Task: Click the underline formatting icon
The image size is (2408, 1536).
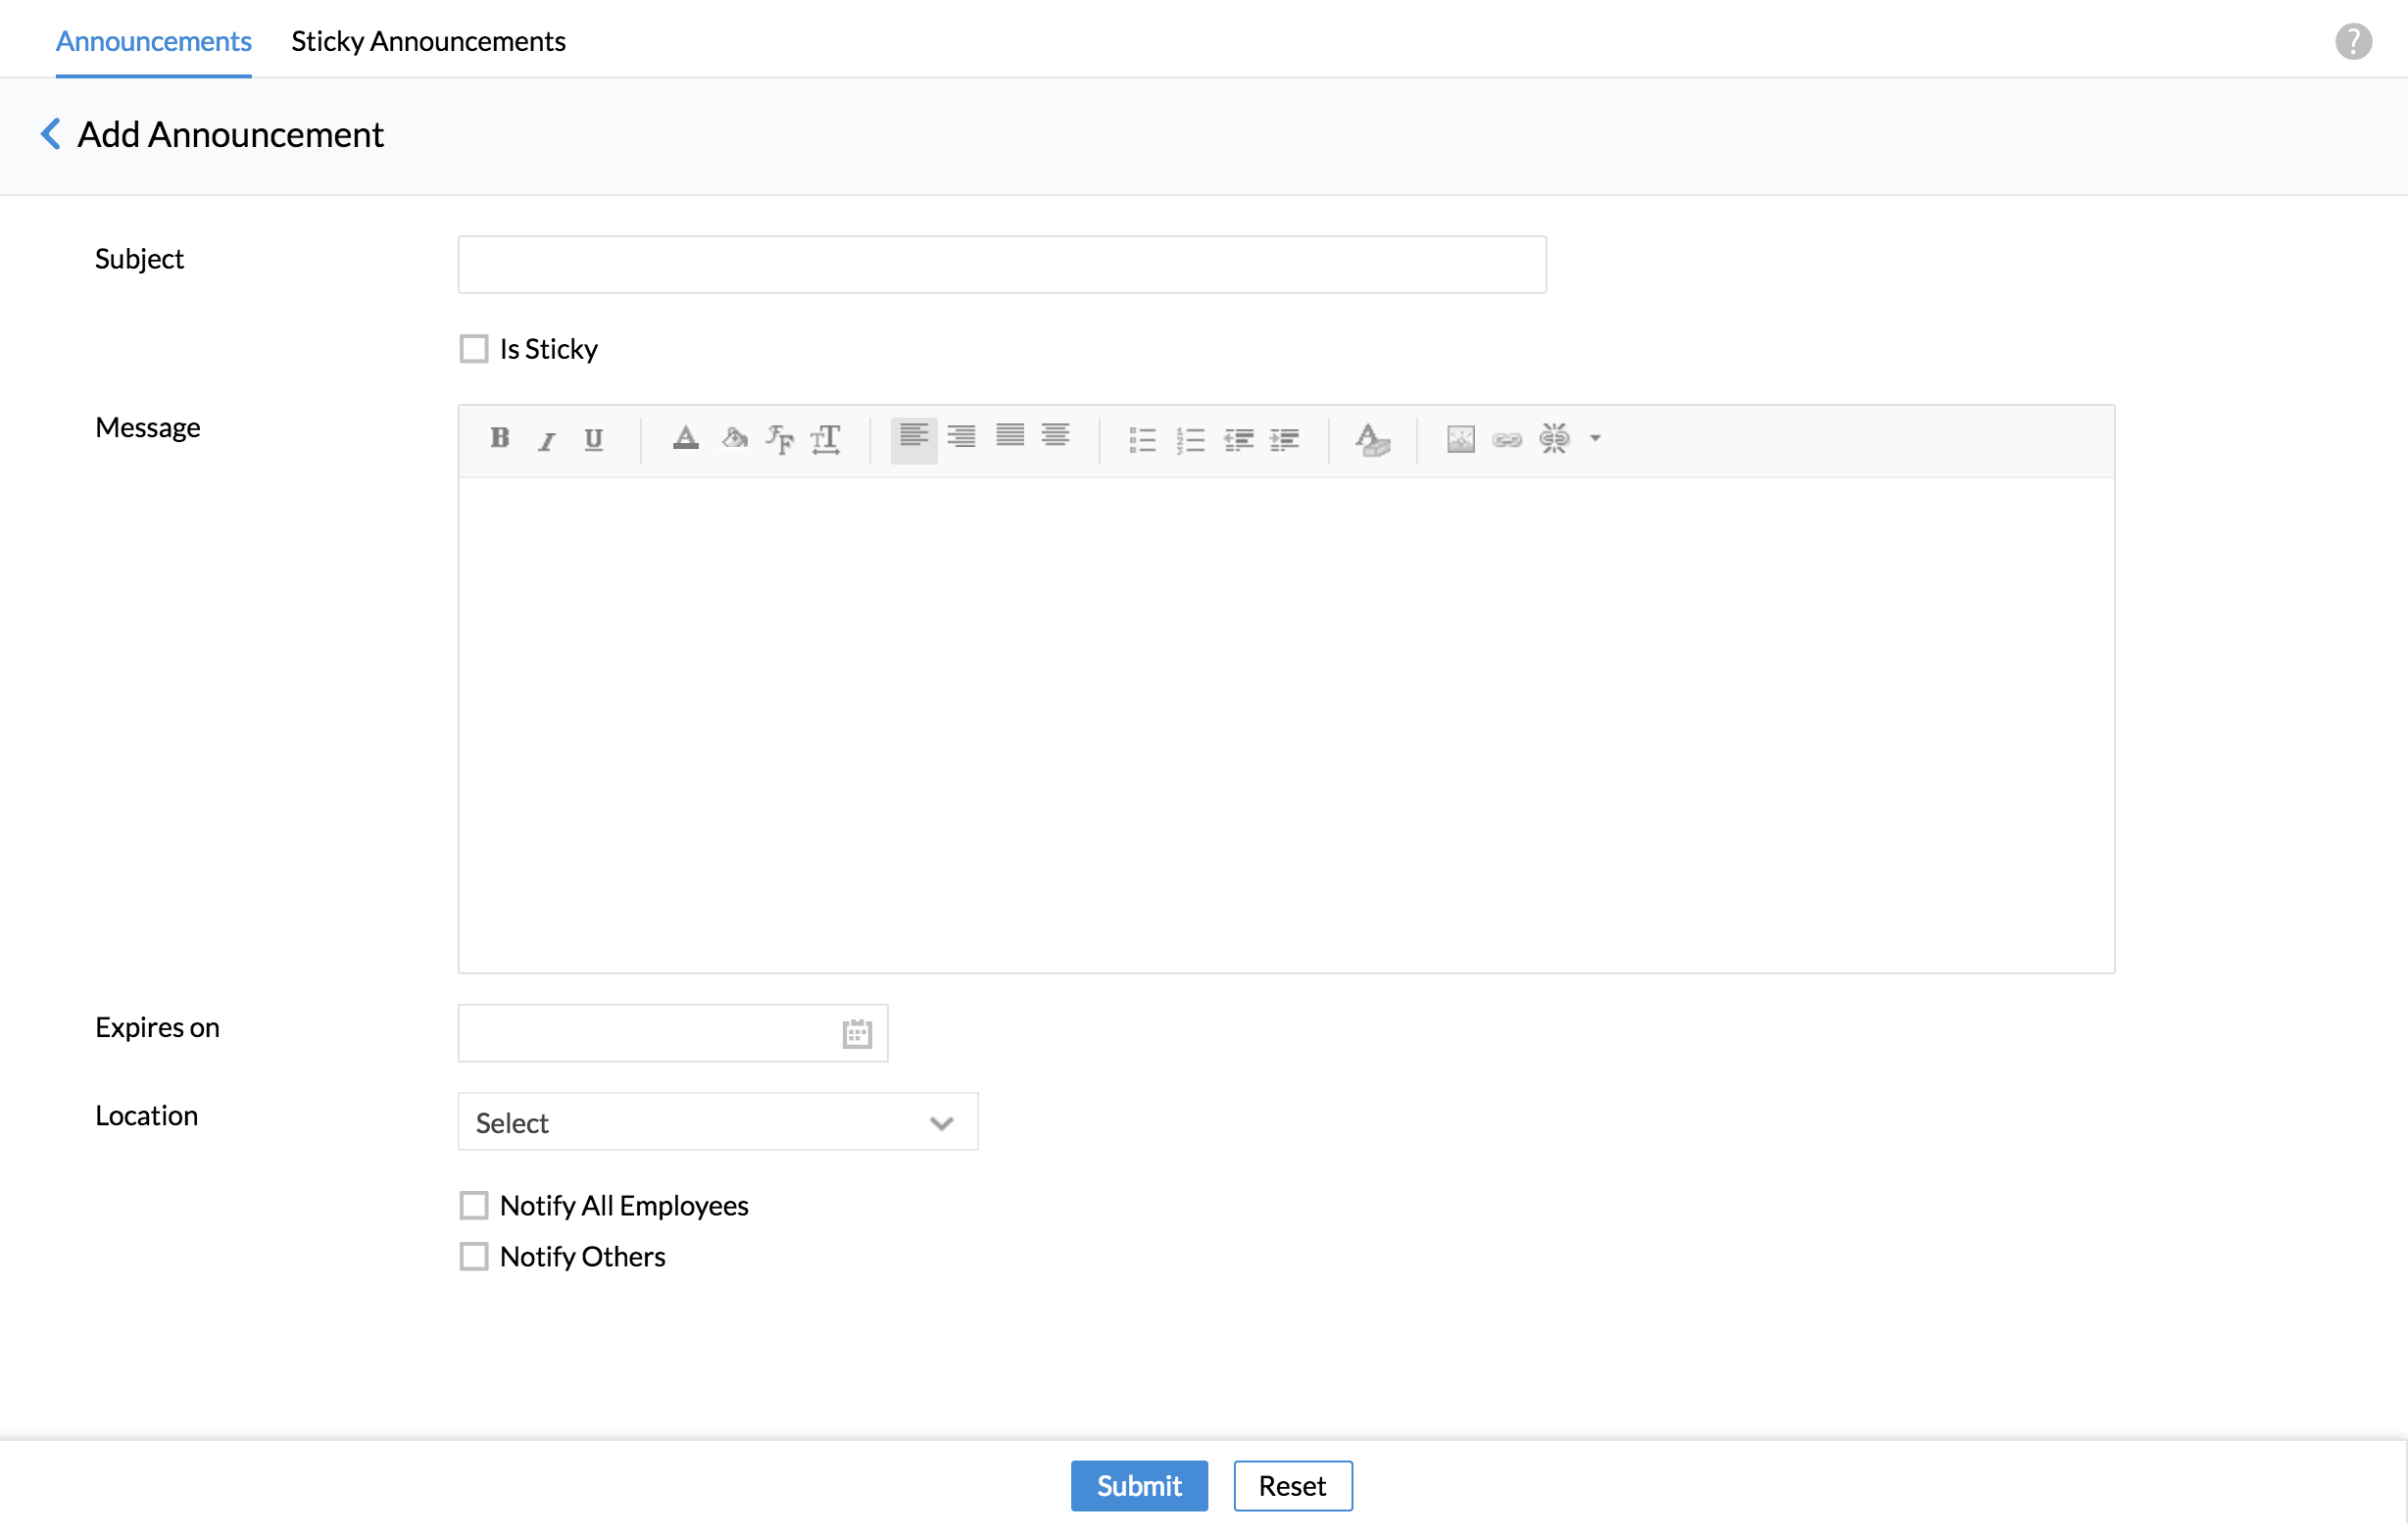Action: [x=593, y=439]
